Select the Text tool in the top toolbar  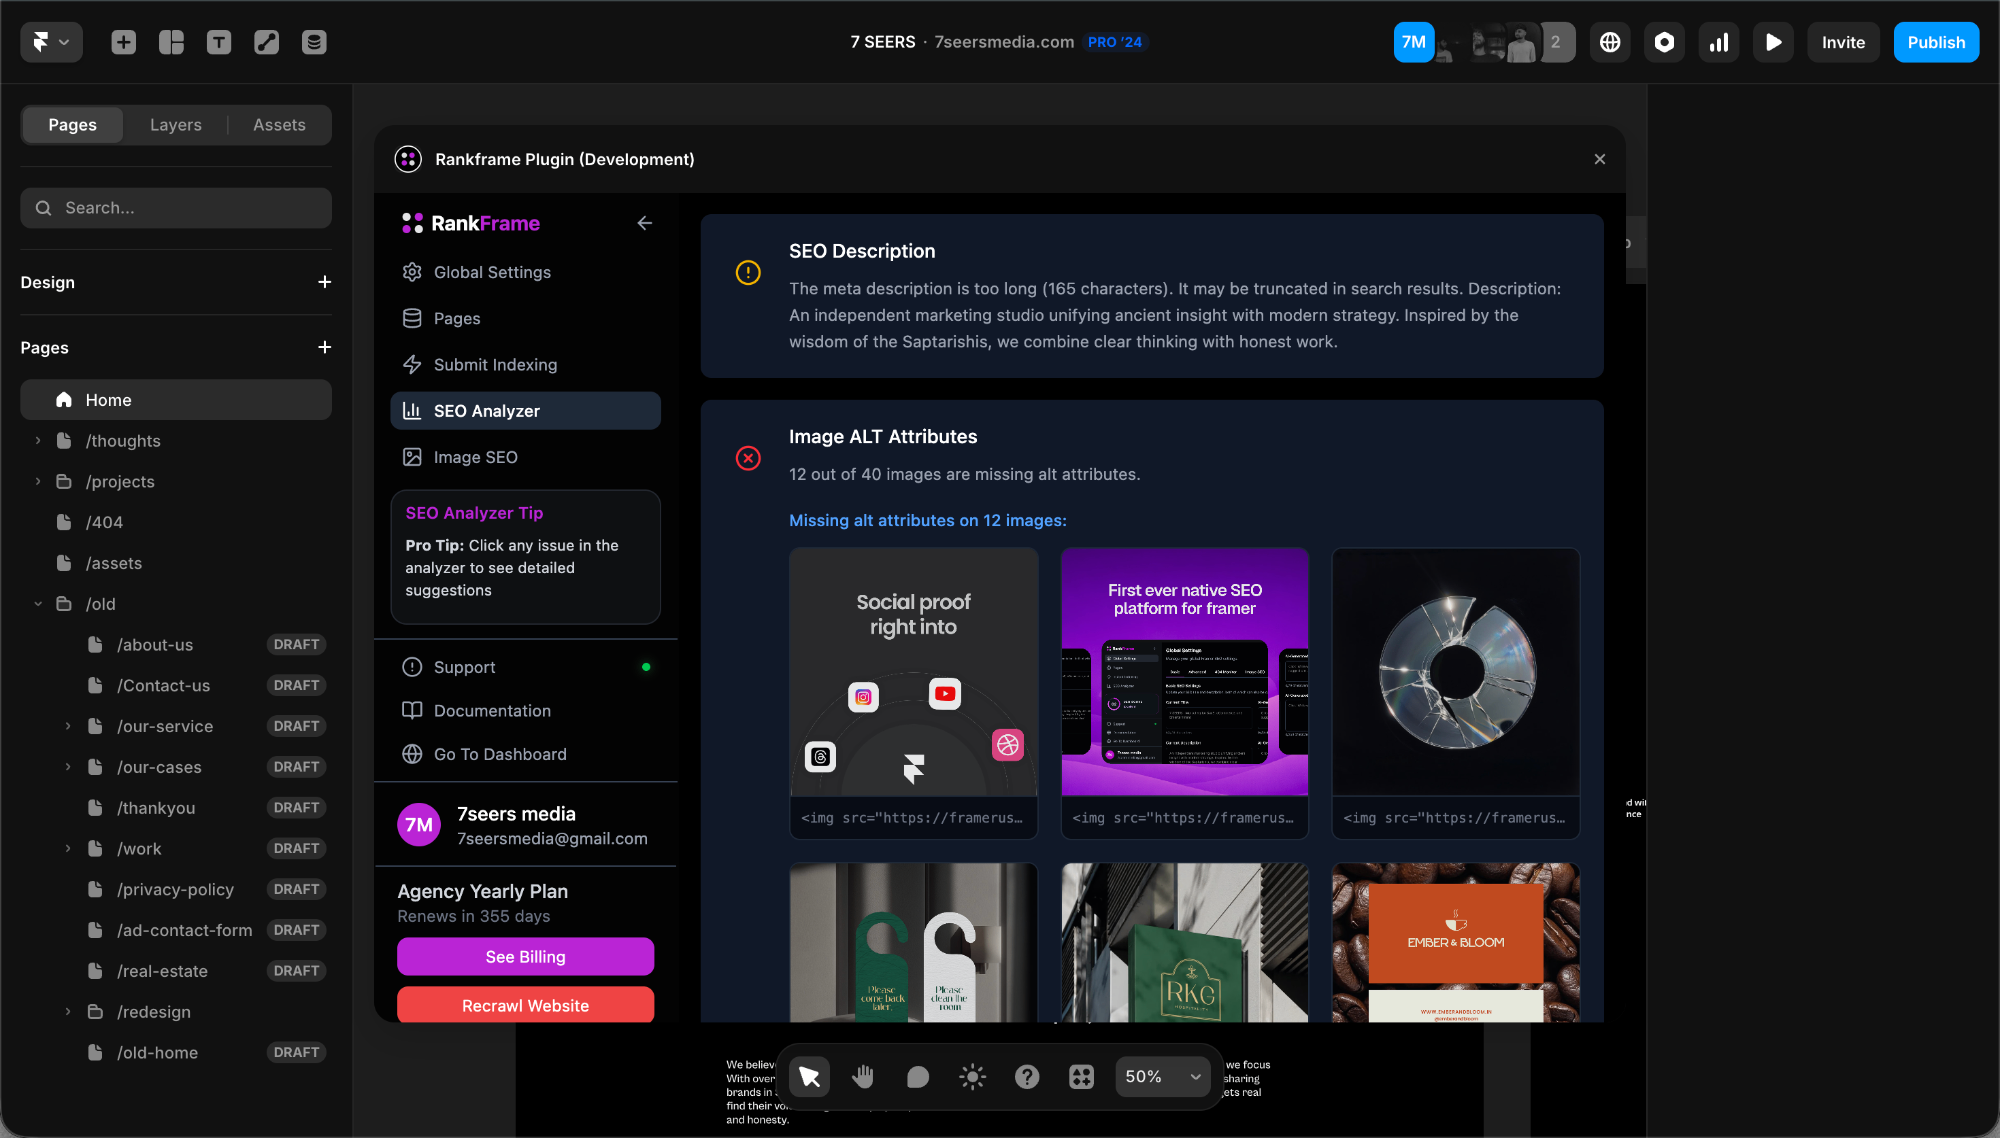tap(219, 42)
